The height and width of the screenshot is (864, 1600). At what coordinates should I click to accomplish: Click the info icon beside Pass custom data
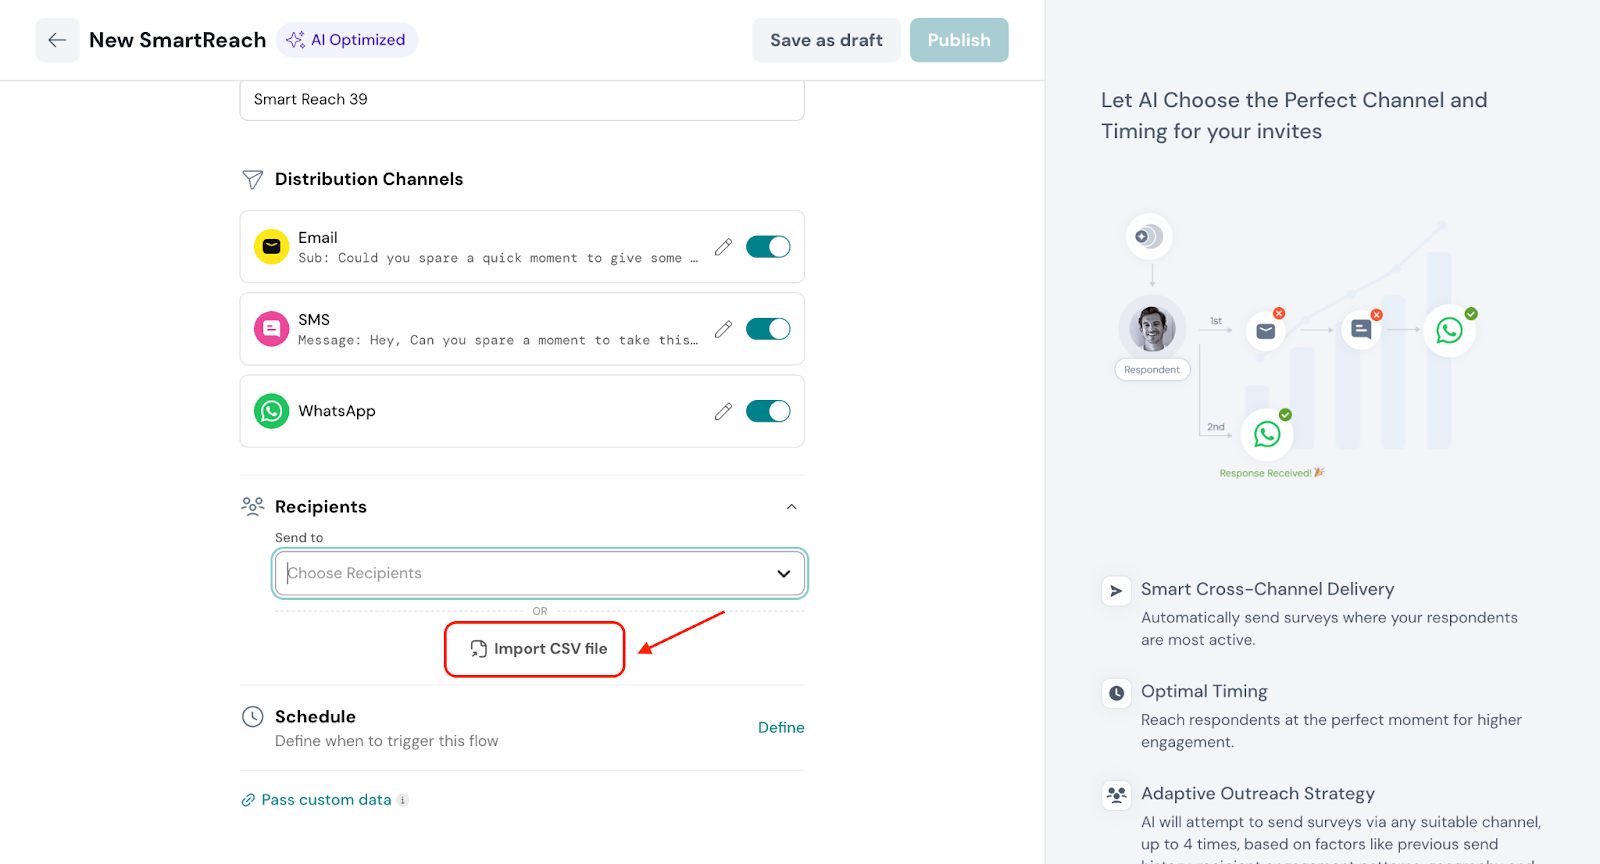403,800
